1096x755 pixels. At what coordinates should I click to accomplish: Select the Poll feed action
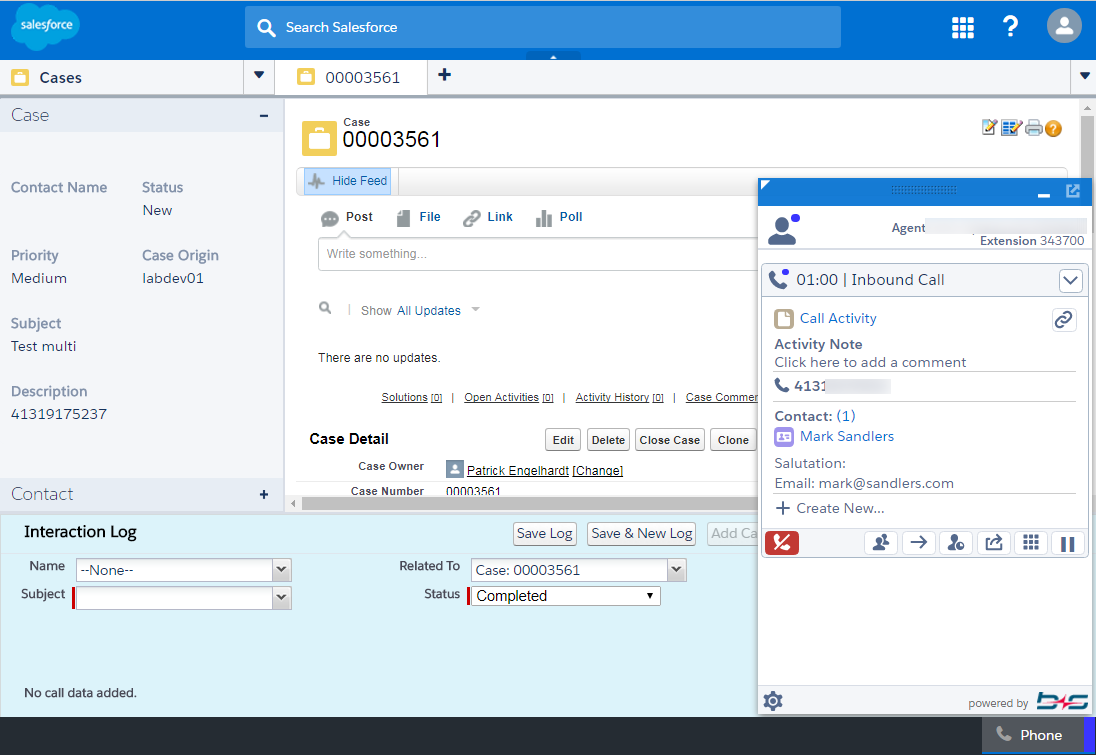pyautogui.click(x=559, y=217)
